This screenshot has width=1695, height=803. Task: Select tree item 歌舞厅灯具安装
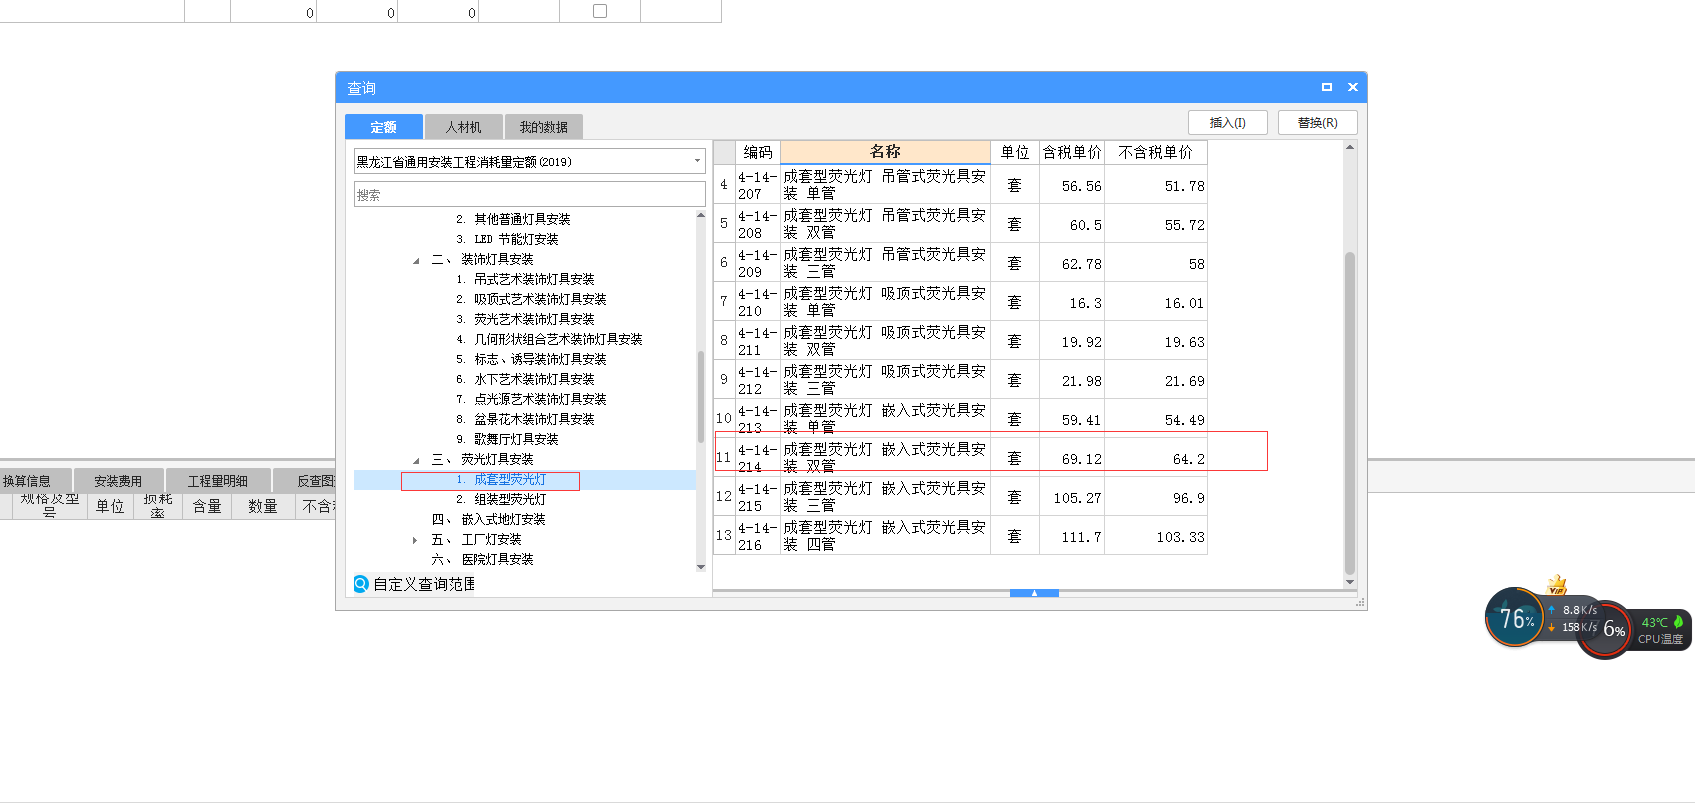coord(516,439)
